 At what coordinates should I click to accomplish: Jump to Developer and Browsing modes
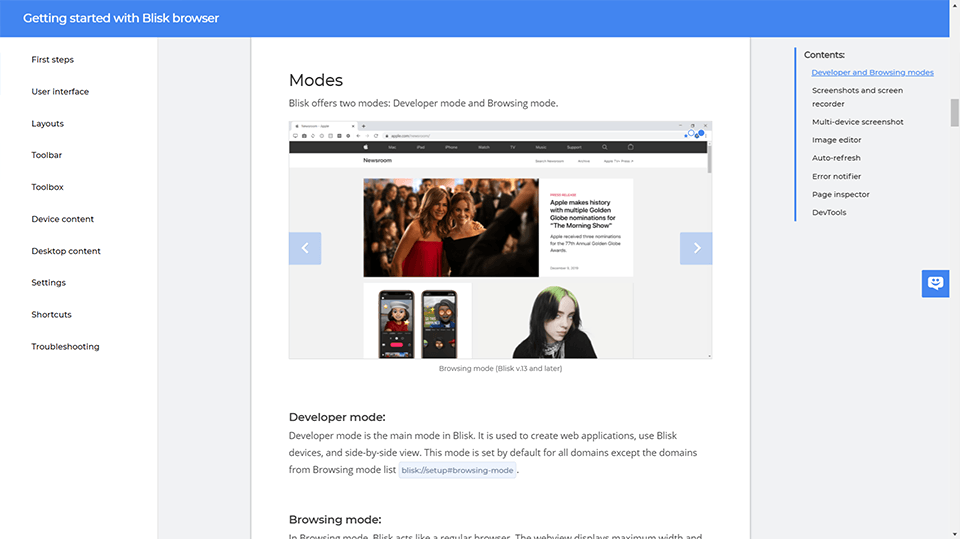(x=872, y=72)
